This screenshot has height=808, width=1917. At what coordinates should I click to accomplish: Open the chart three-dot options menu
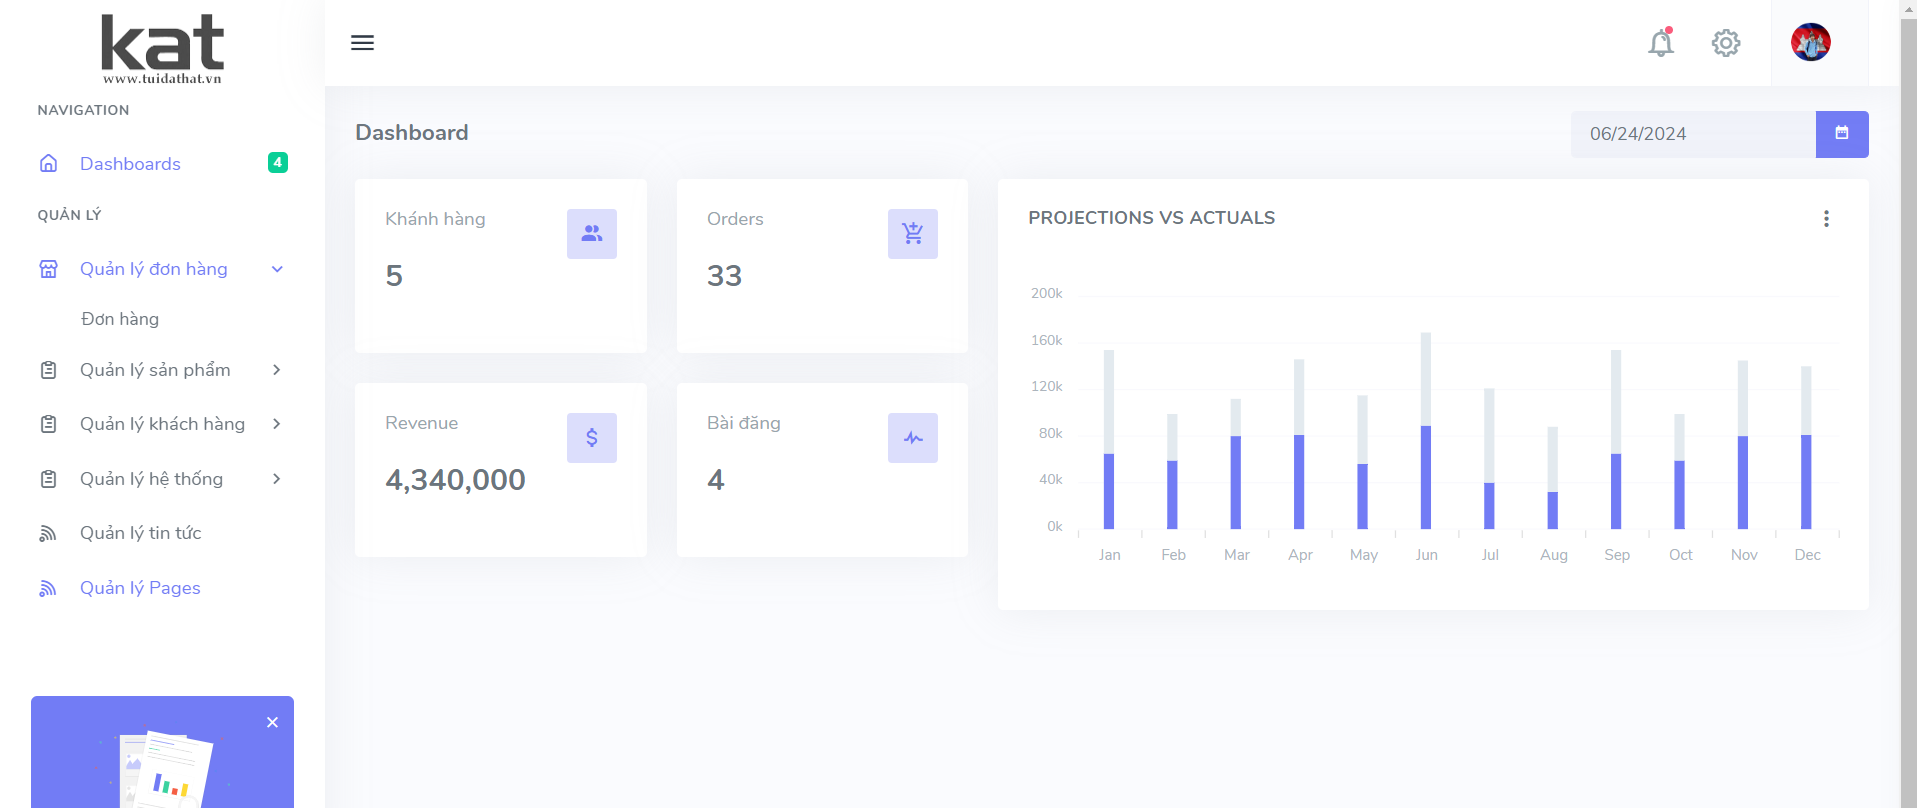(x=1826, y=219)
